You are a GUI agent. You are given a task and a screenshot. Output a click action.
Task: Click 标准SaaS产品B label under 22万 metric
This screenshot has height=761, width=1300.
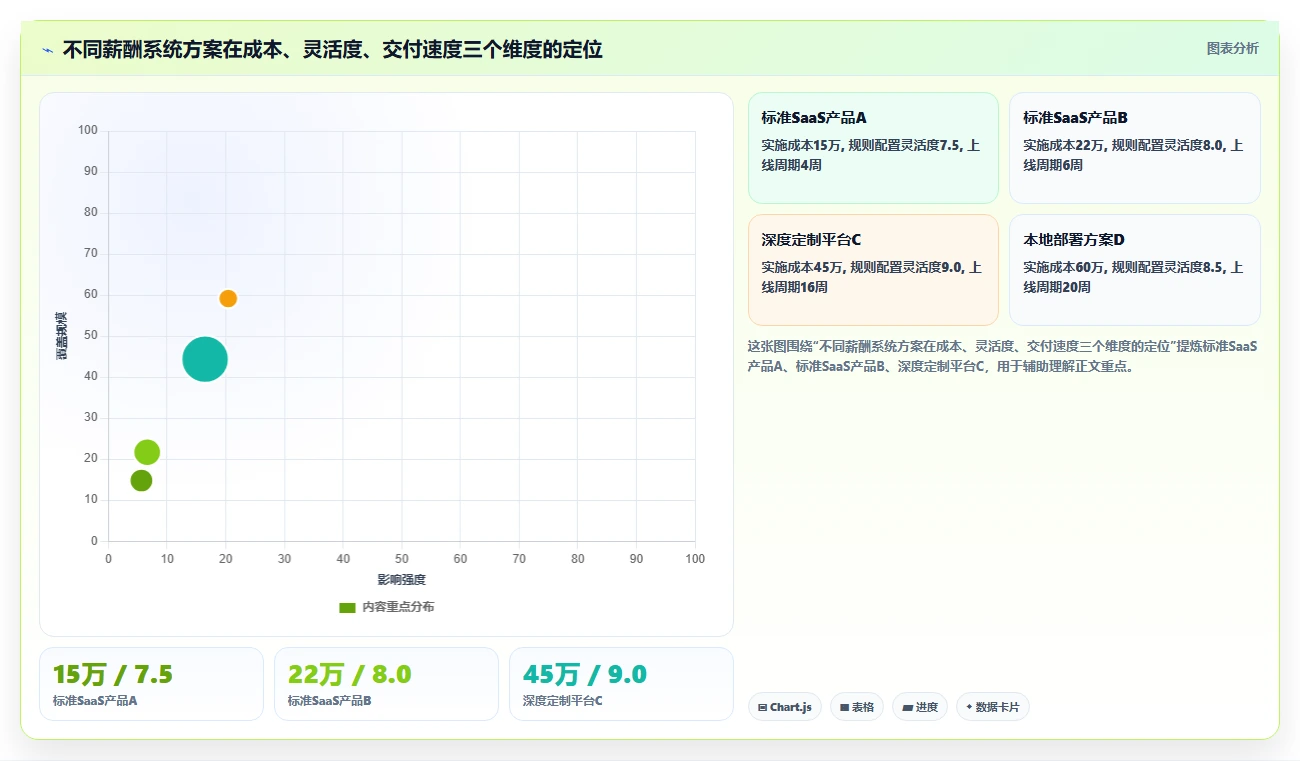coord(330,701)
